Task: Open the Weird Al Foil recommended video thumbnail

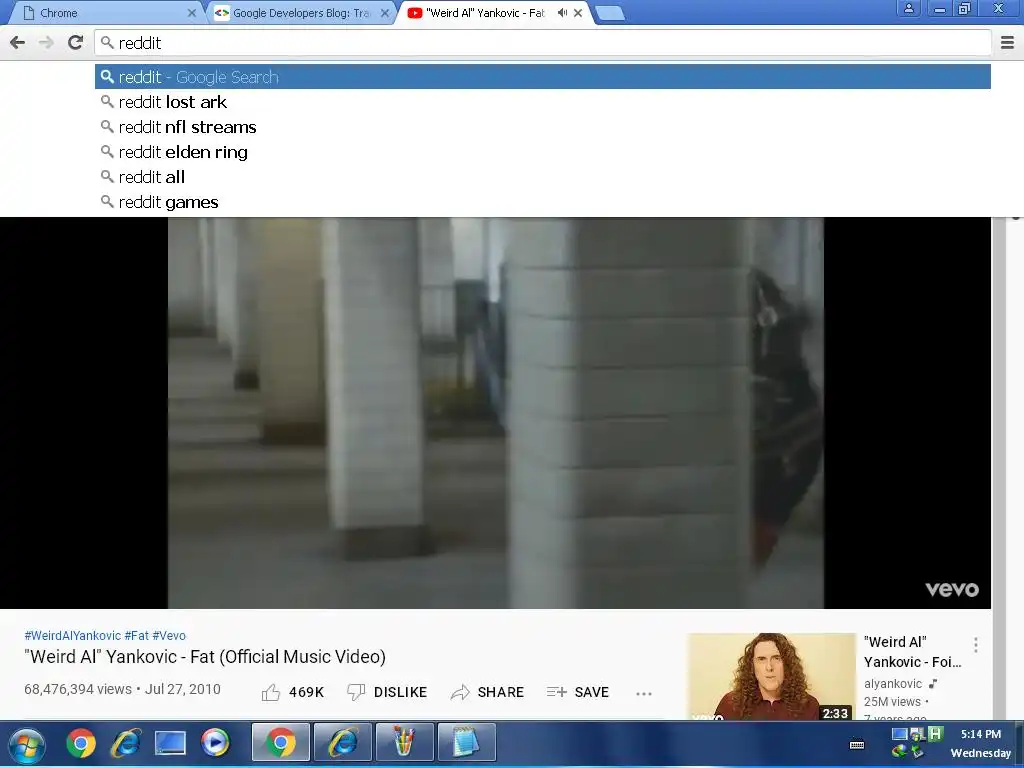Action: click(771, 677)
